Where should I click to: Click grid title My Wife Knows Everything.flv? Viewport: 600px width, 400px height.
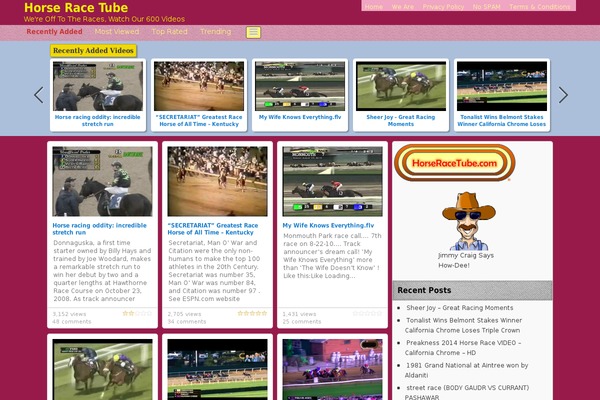point(328,225)
